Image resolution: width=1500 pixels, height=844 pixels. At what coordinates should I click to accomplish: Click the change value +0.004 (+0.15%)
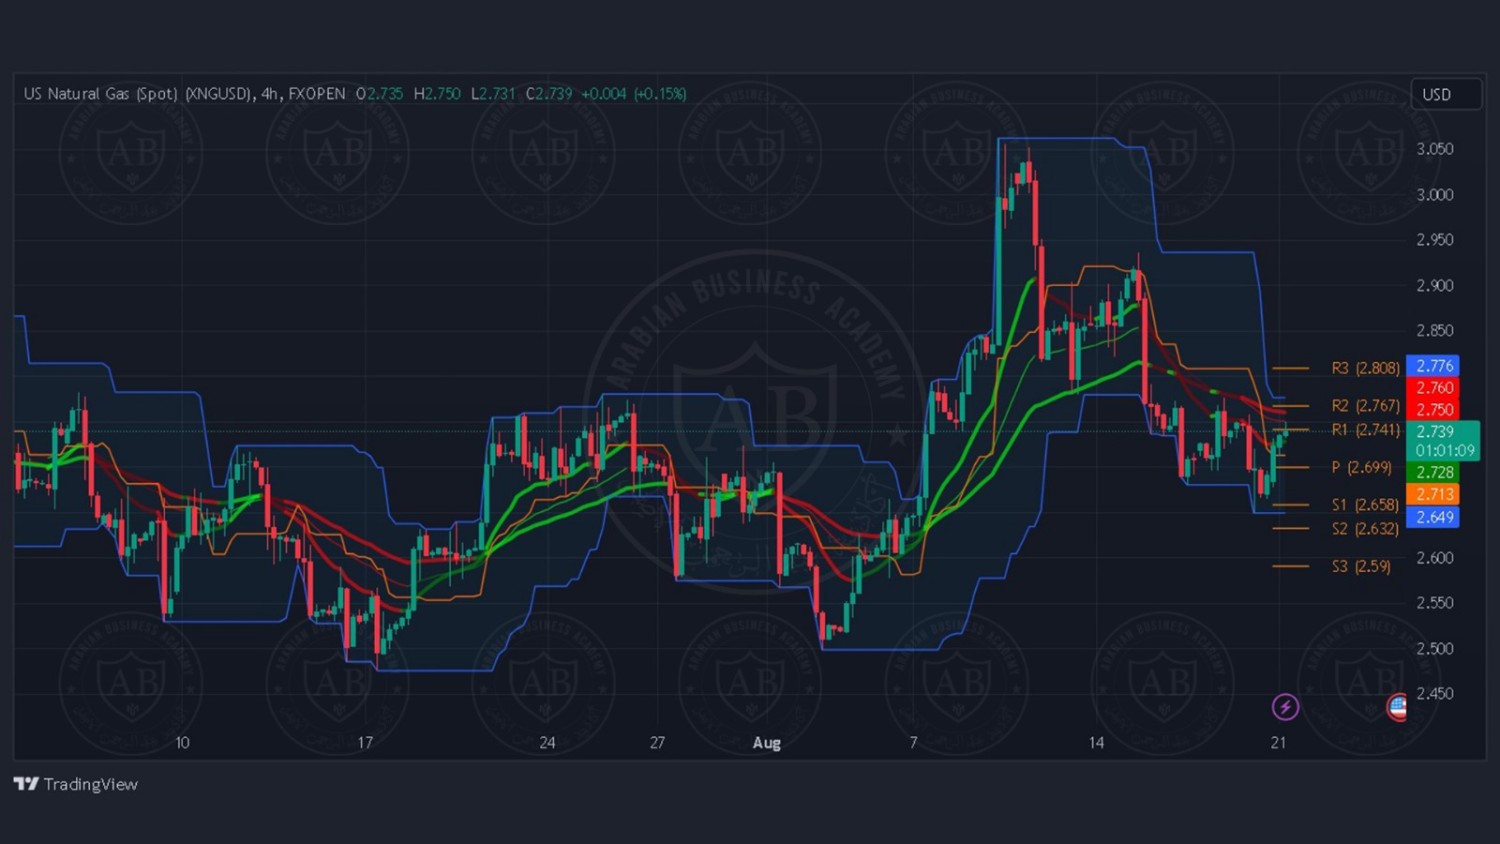[634, 94]
